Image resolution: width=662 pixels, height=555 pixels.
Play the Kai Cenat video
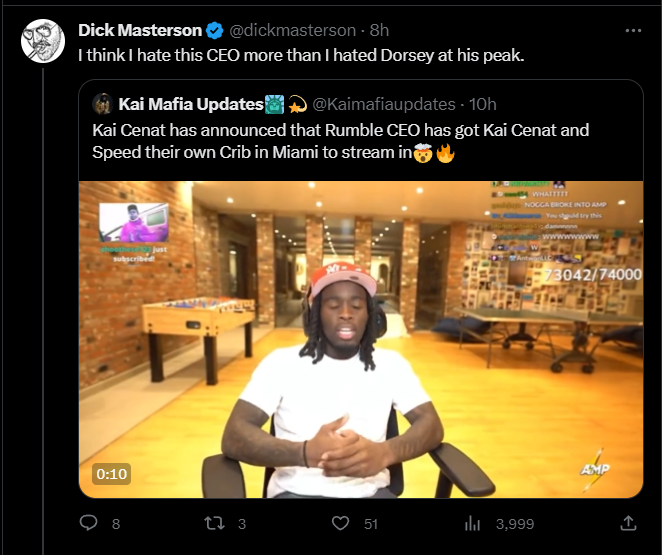[361, 339]
